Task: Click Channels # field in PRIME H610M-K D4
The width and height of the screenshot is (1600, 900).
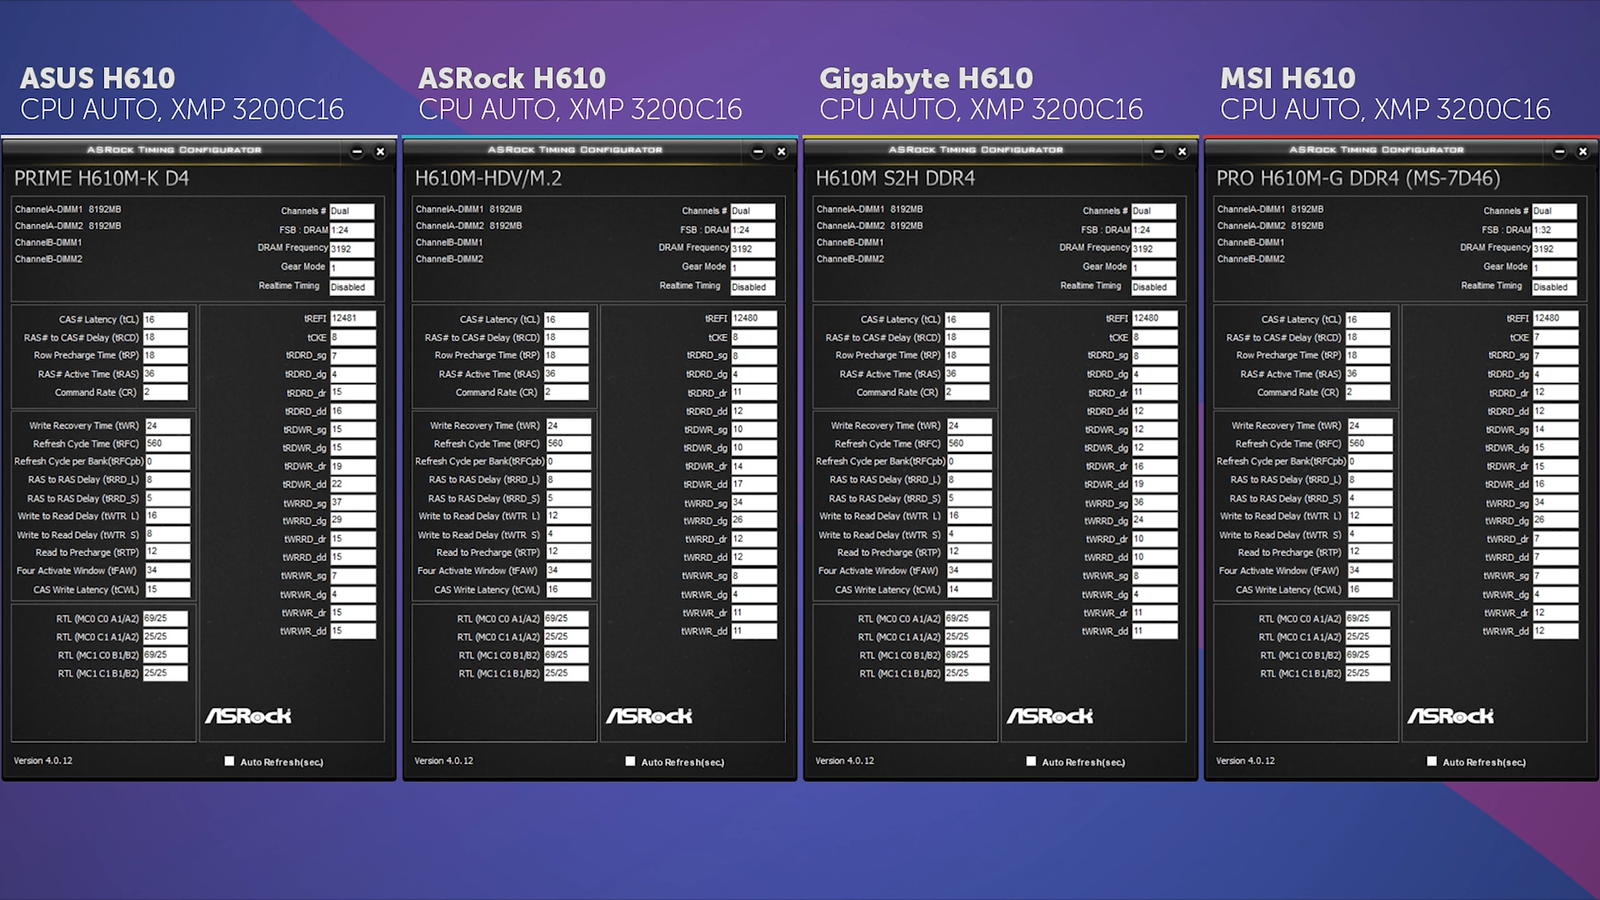Action: pyautogui.click(x=352, y=211)
